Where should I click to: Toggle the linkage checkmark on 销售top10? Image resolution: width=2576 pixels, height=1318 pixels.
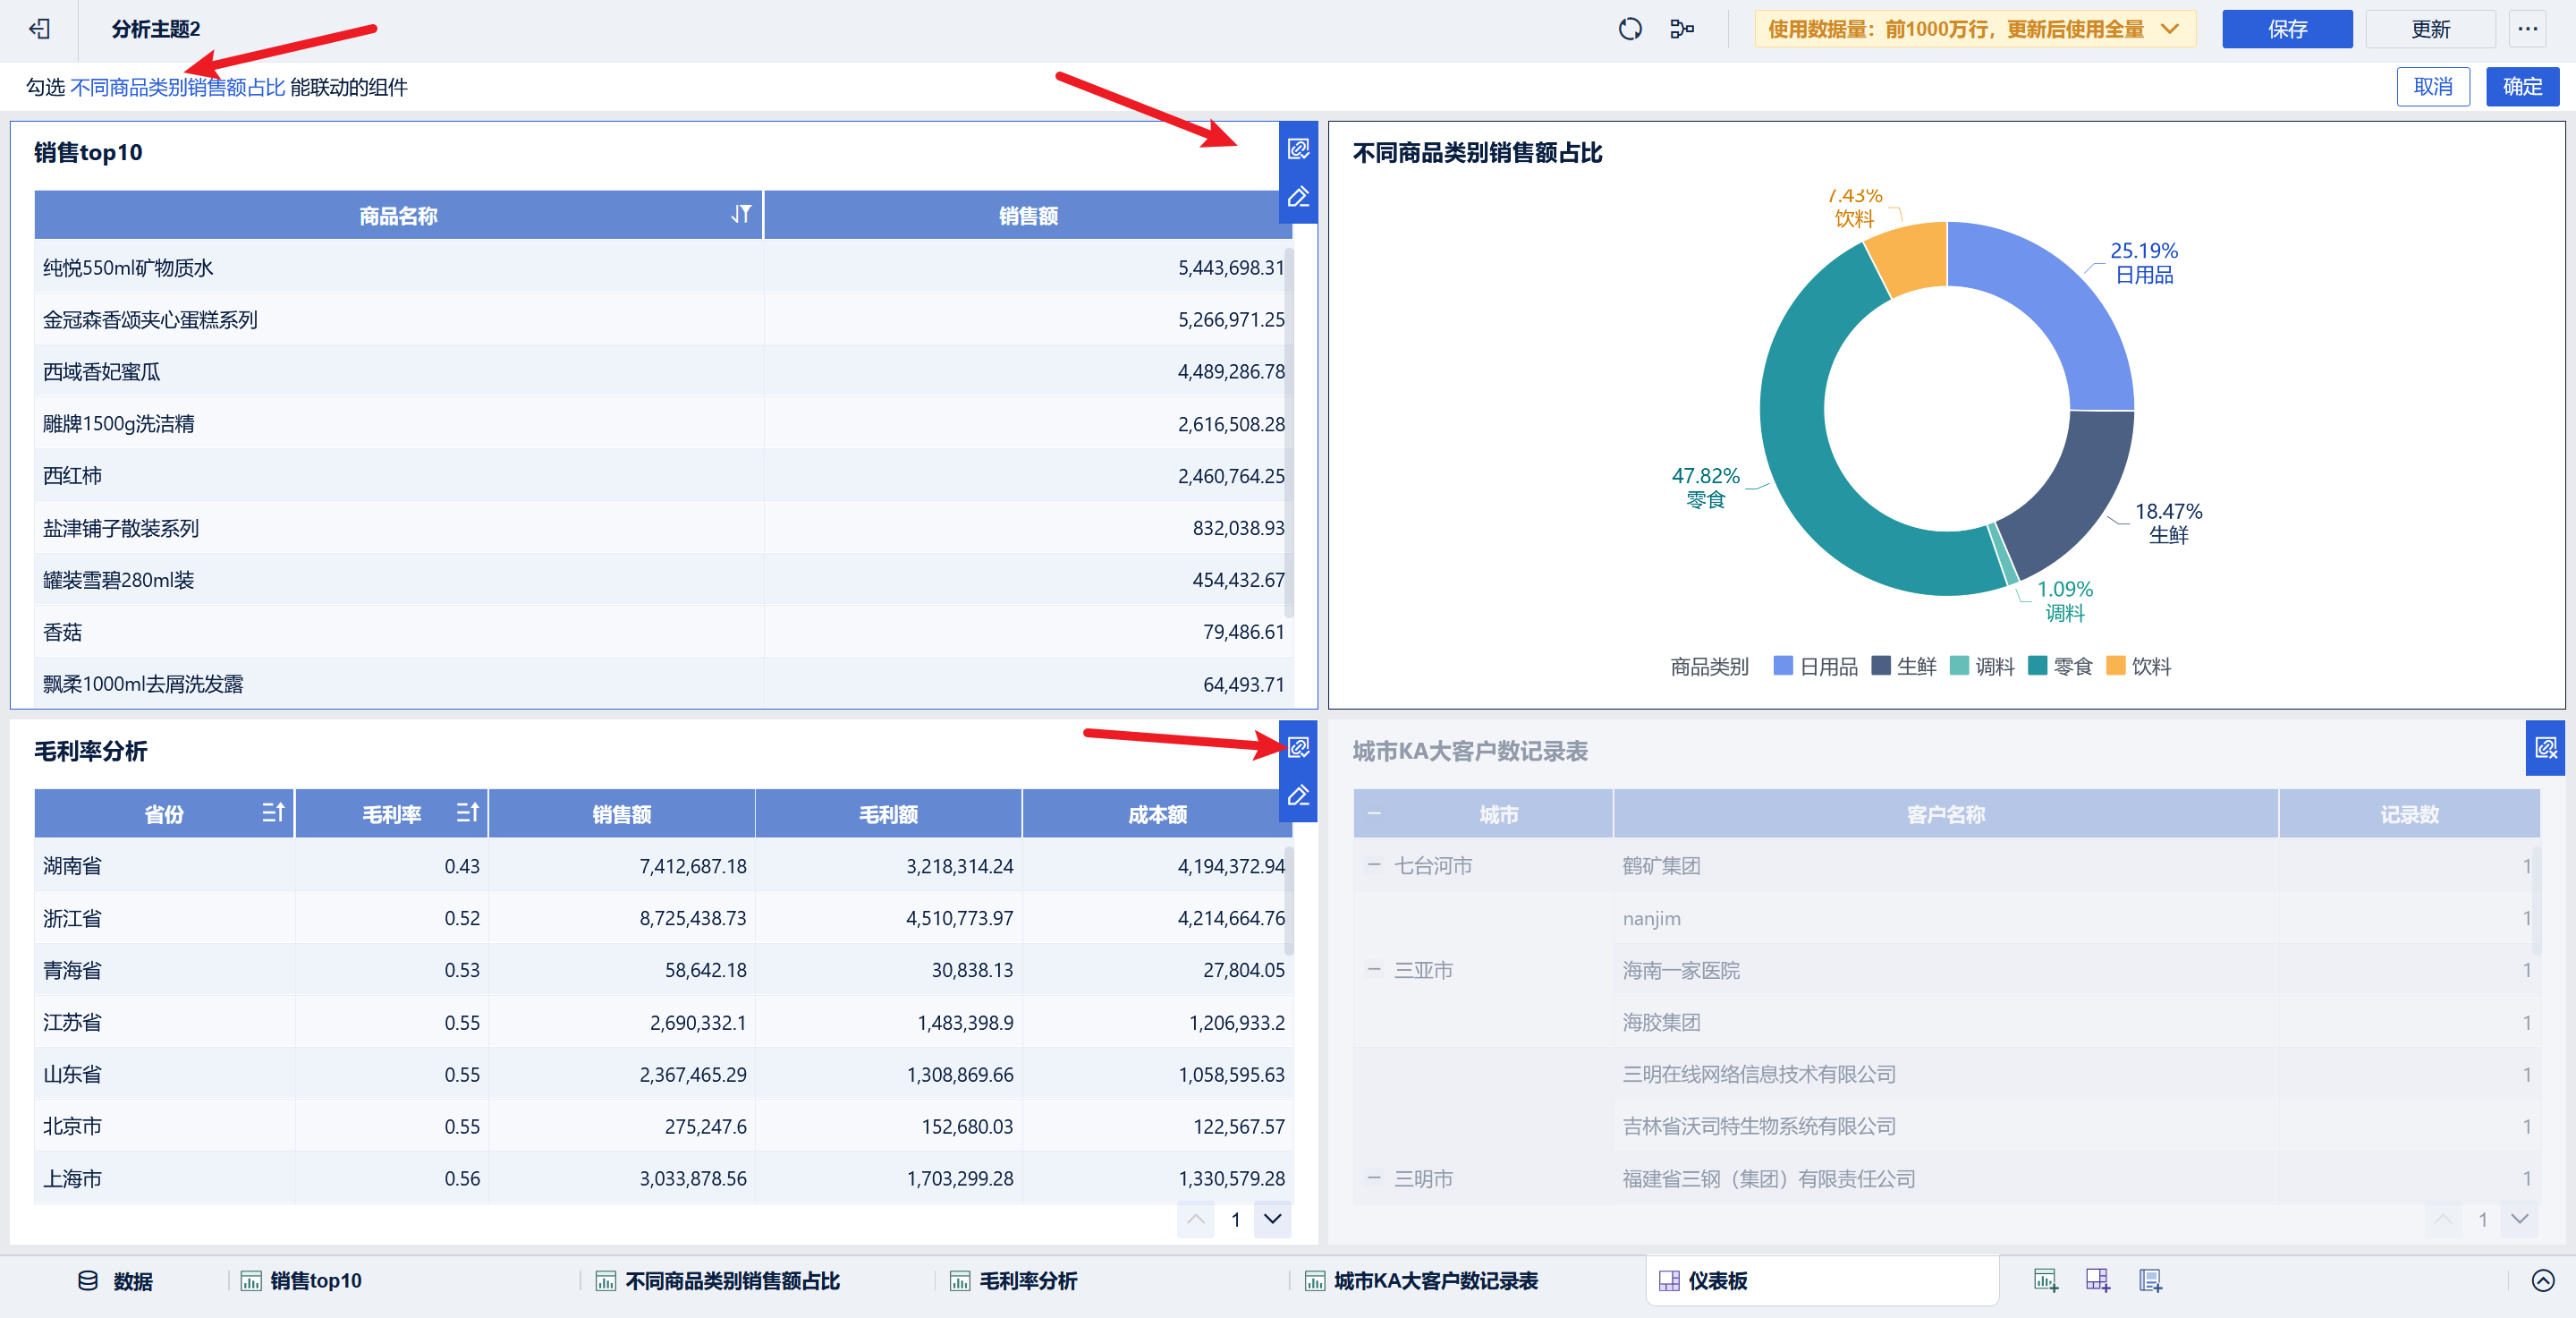coord(1298,149)
